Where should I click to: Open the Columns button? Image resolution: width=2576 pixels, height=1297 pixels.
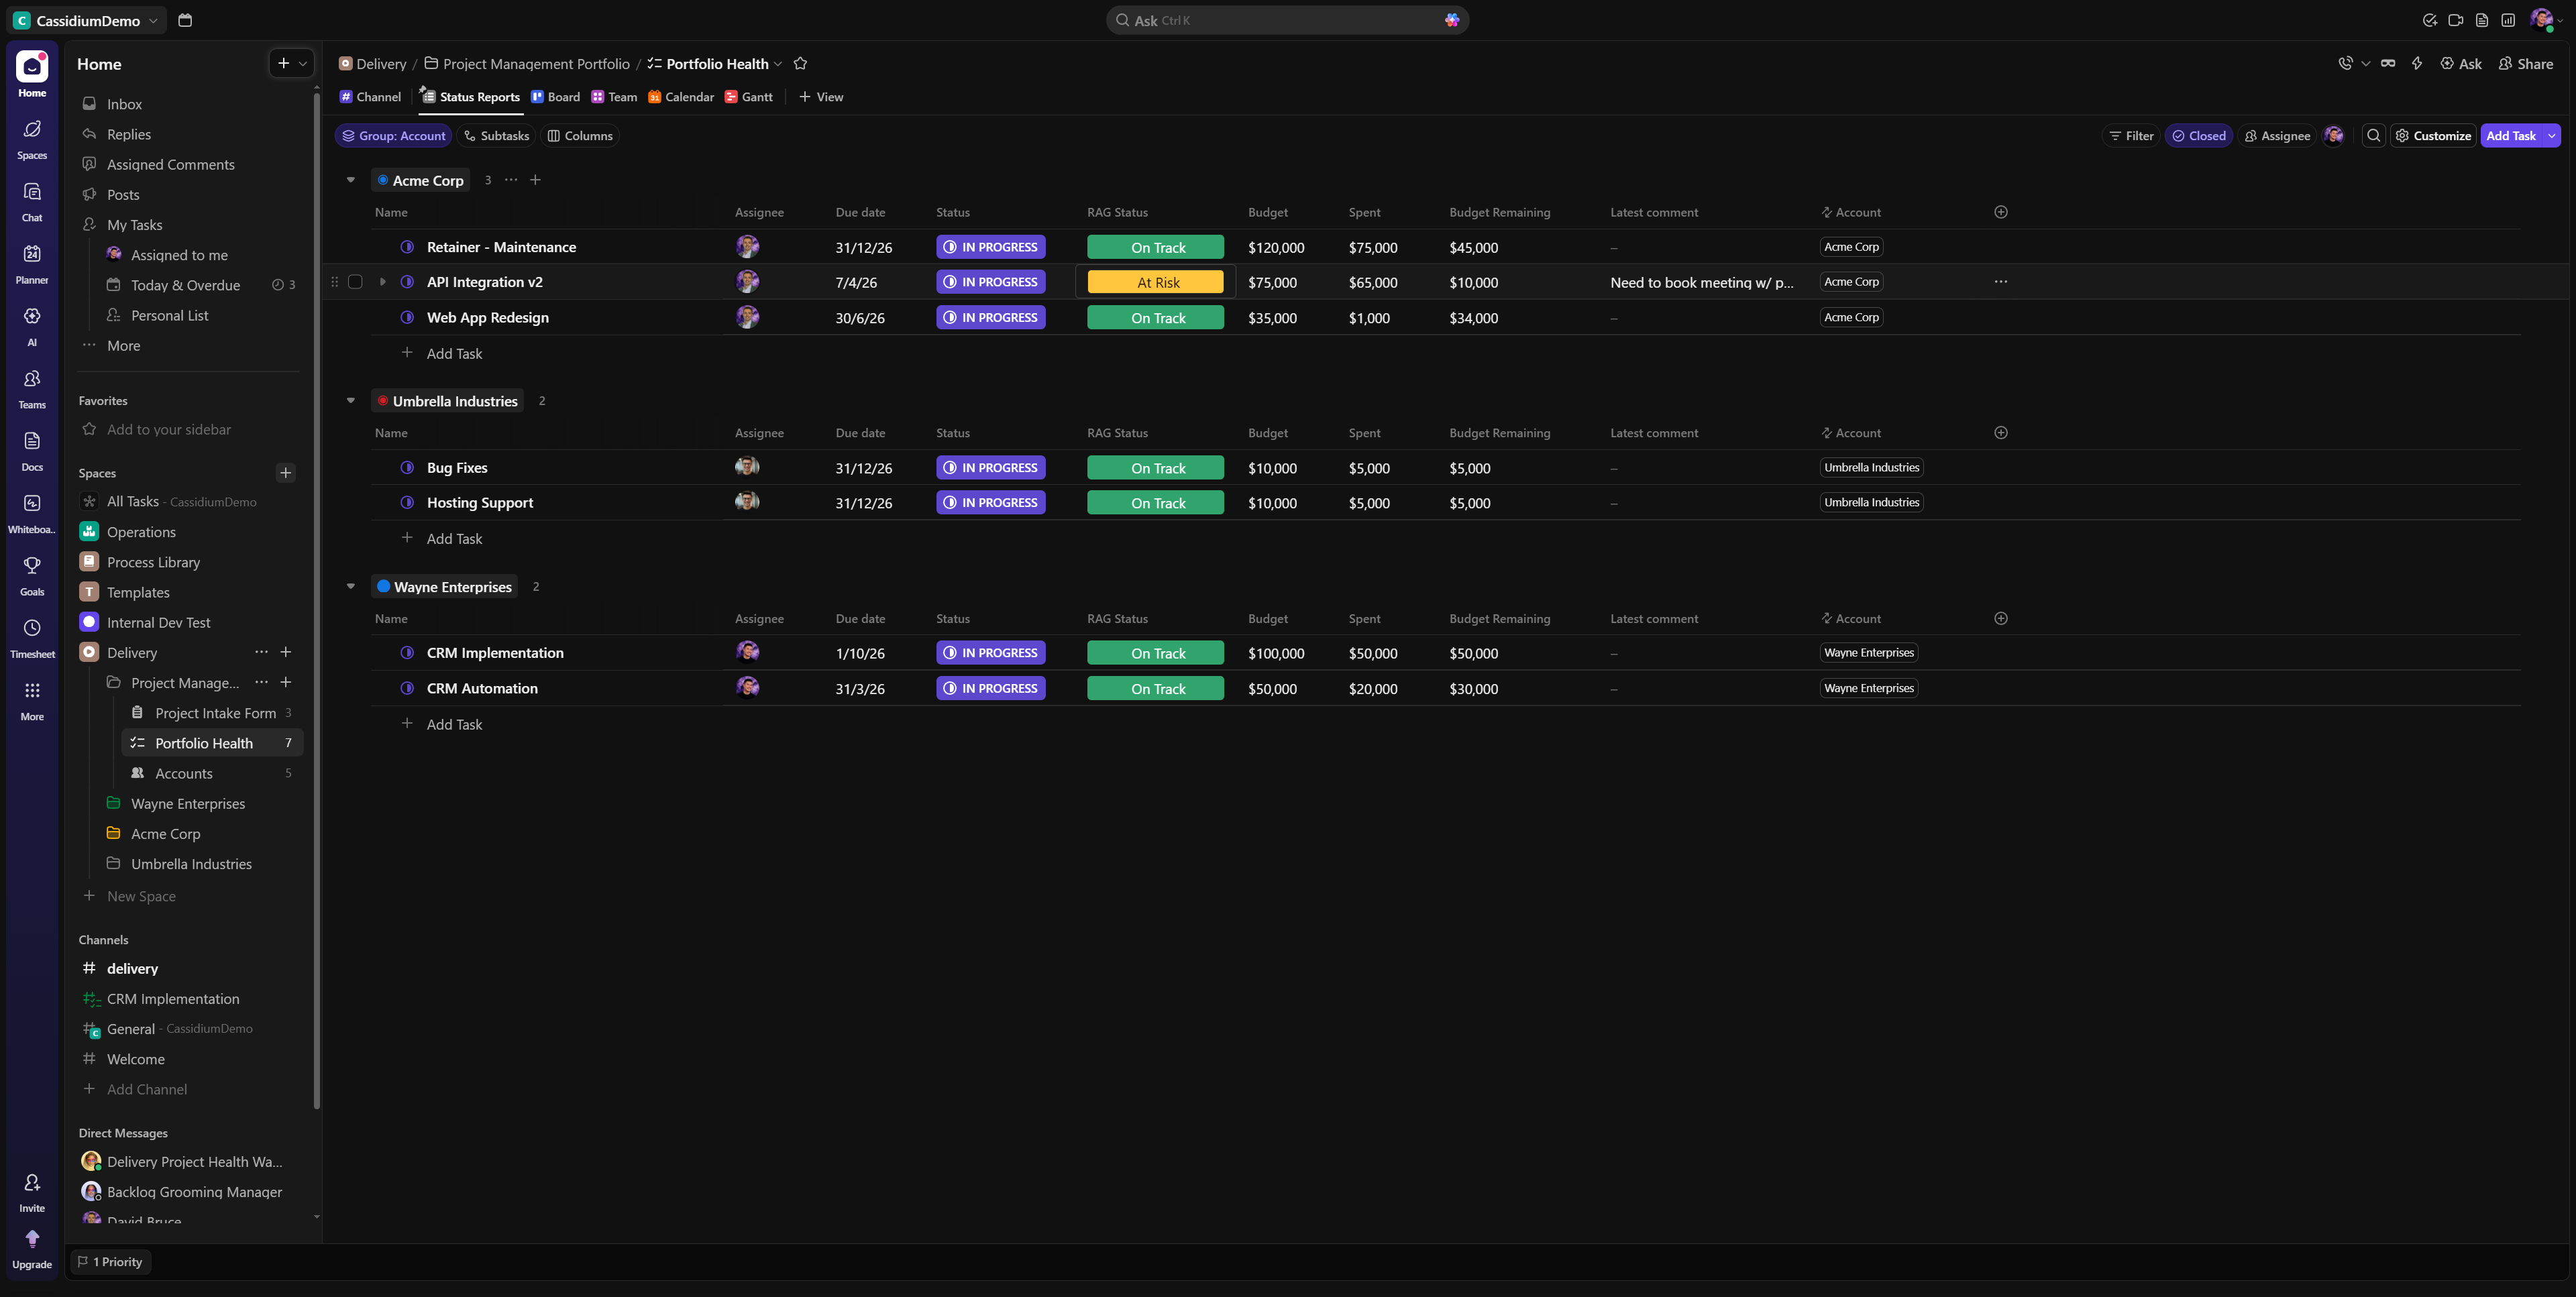pyautogui.click(x=580, y=136)
